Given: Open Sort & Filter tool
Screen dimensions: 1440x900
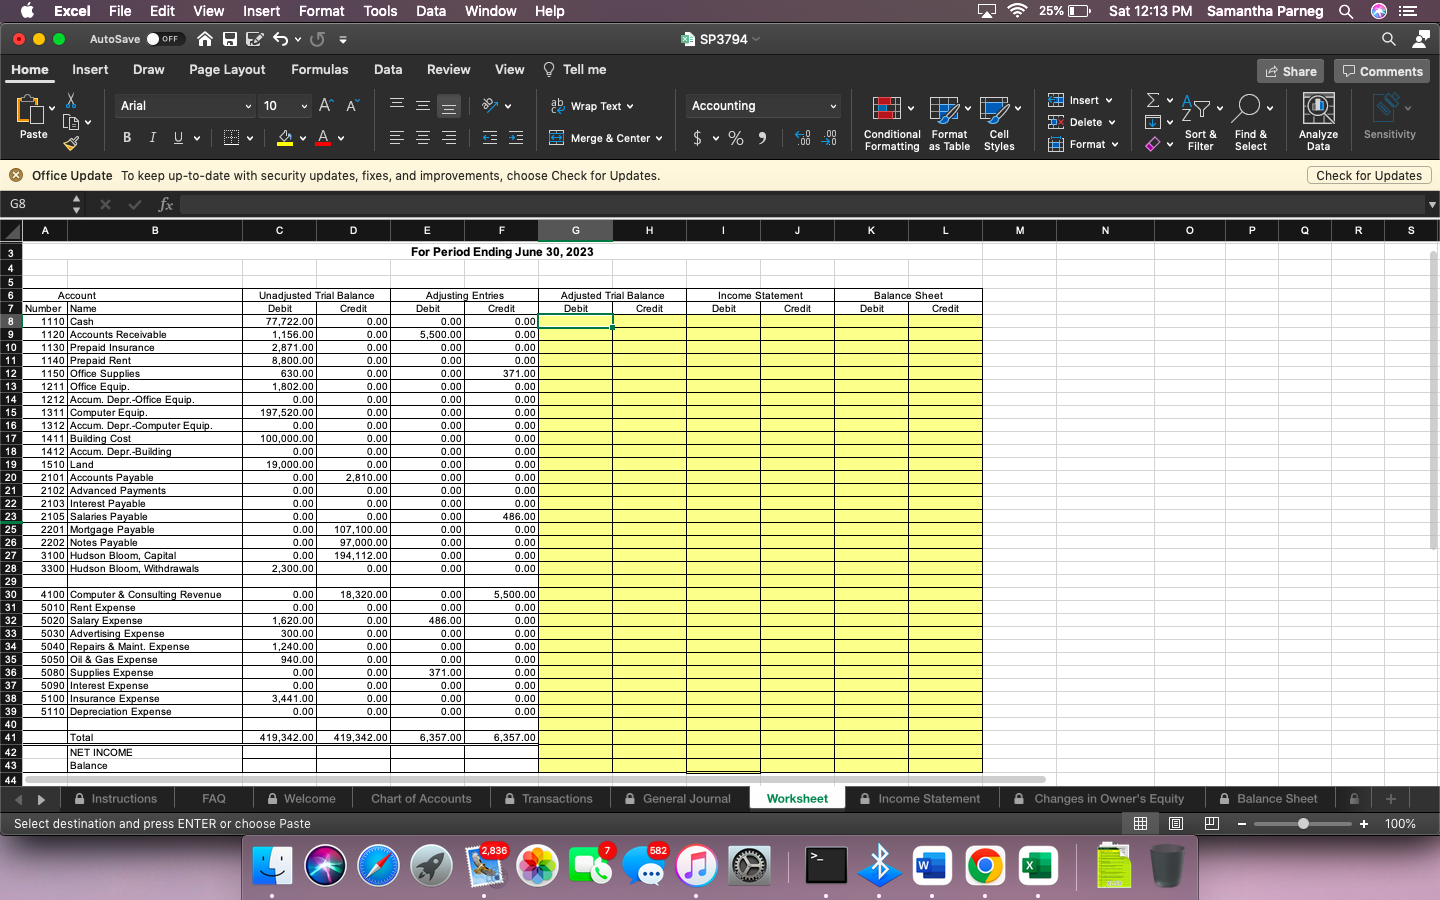Looking at the screenshot, I should 1200,123.
